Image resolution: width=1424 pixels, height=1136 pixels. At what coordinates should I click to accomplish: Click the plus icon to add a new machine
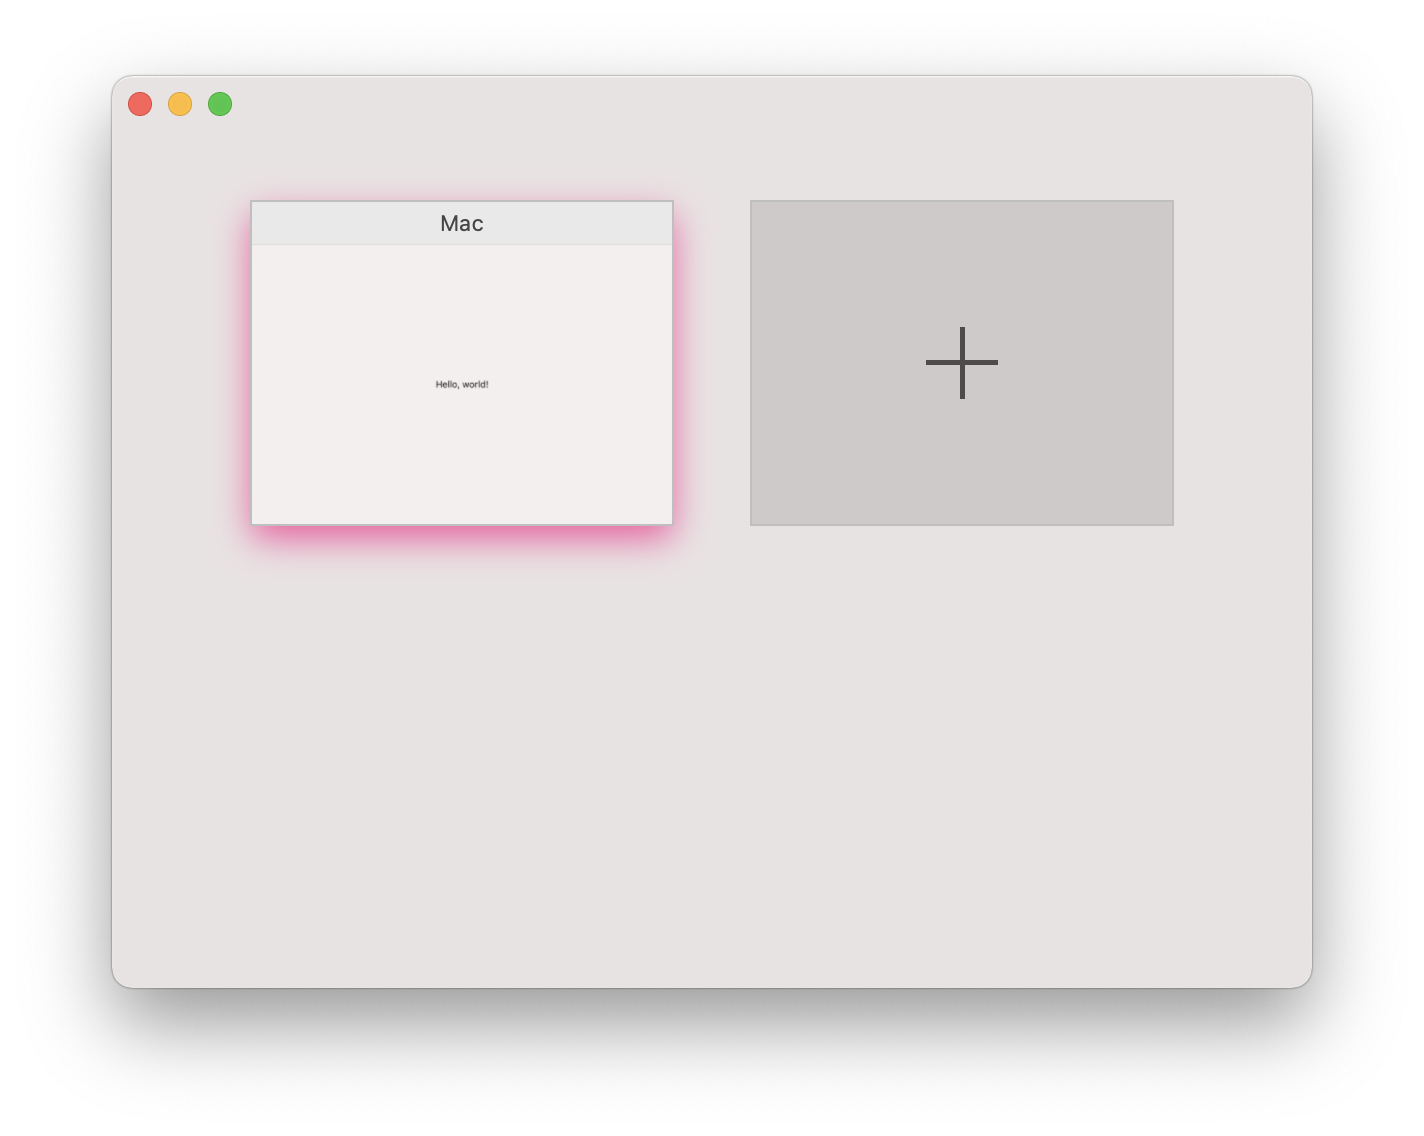coord(961,362)
